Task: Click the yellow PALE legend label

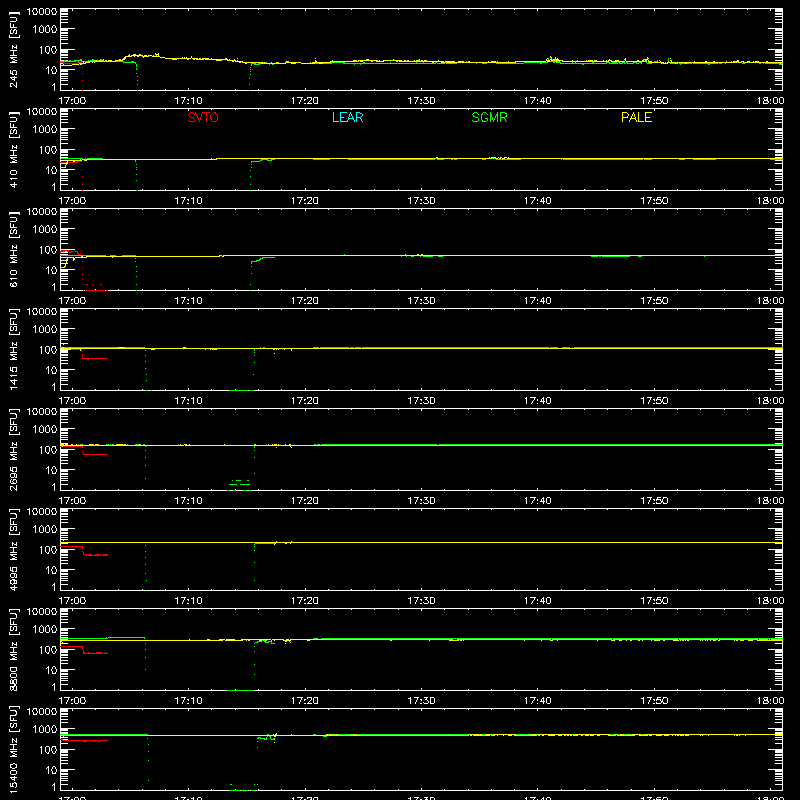Action: pyautogui.click(x=636, y=117)
